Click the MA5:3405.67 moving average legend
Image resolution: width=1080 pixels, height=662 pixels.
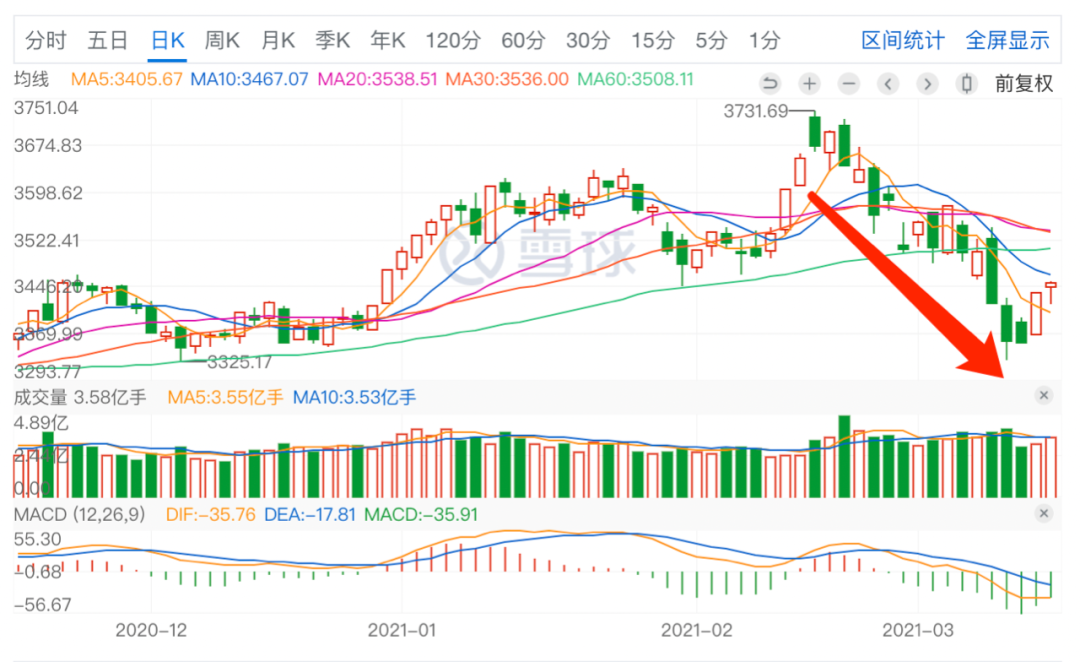126,80
